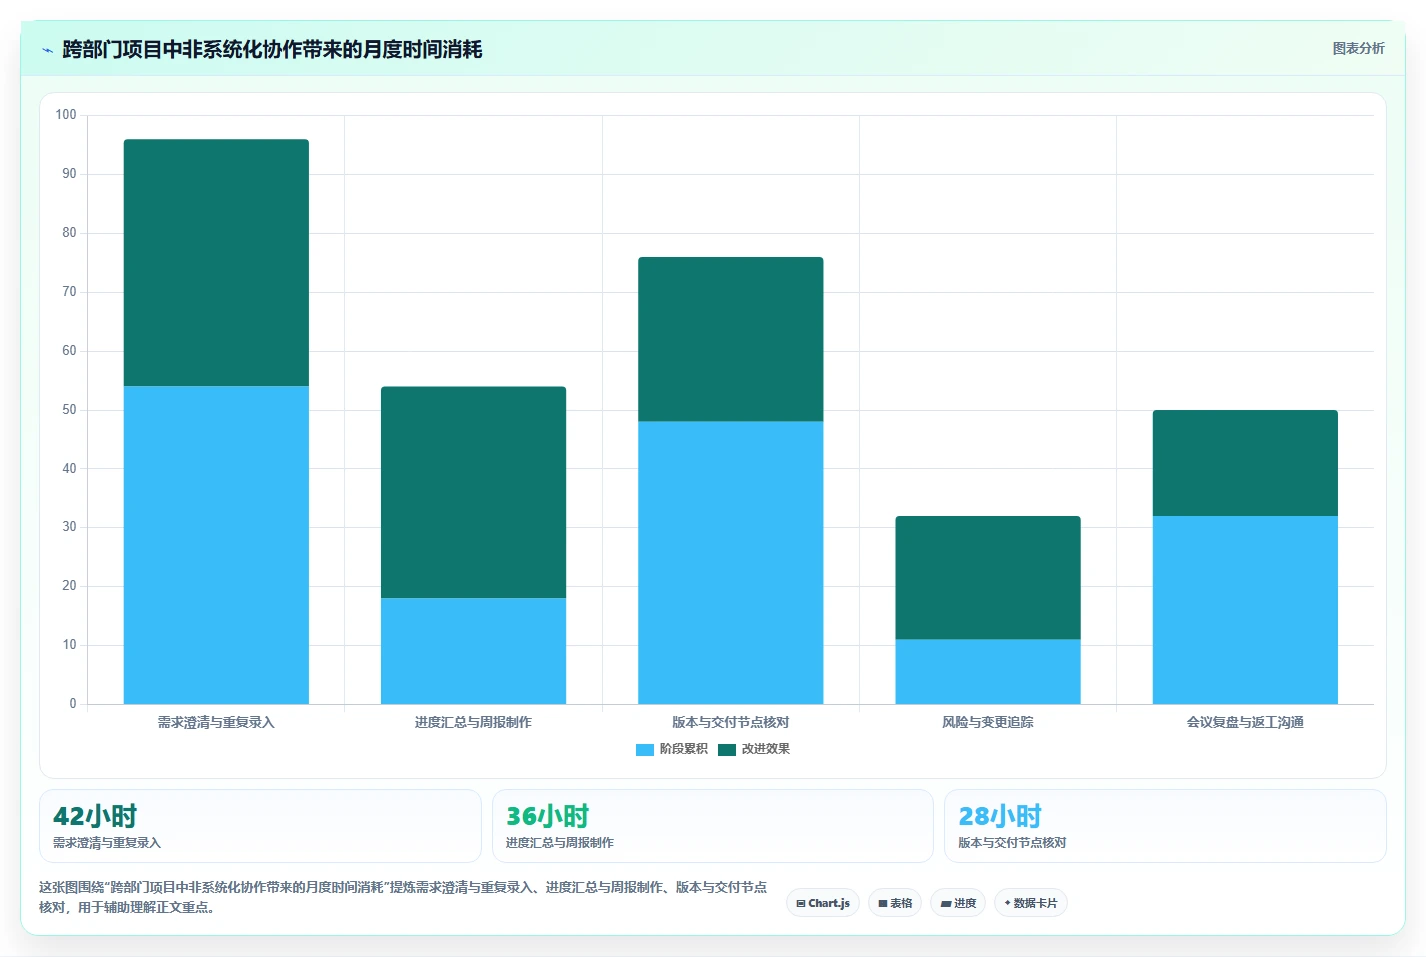Click the y-axis value 100

click(x=66, y=115)
